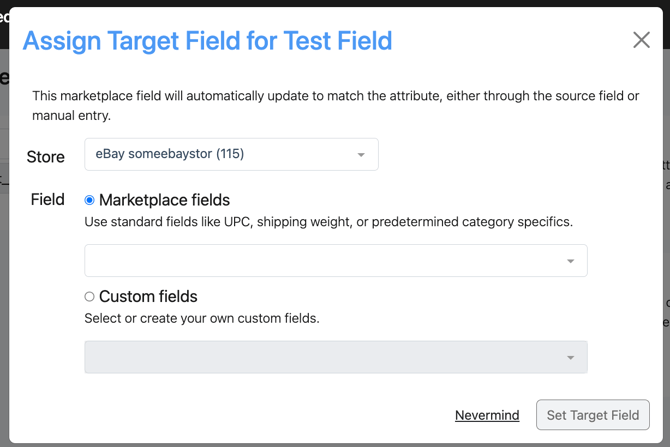
Task: Click the 'Select or create your own' hint
Action: 202,318
